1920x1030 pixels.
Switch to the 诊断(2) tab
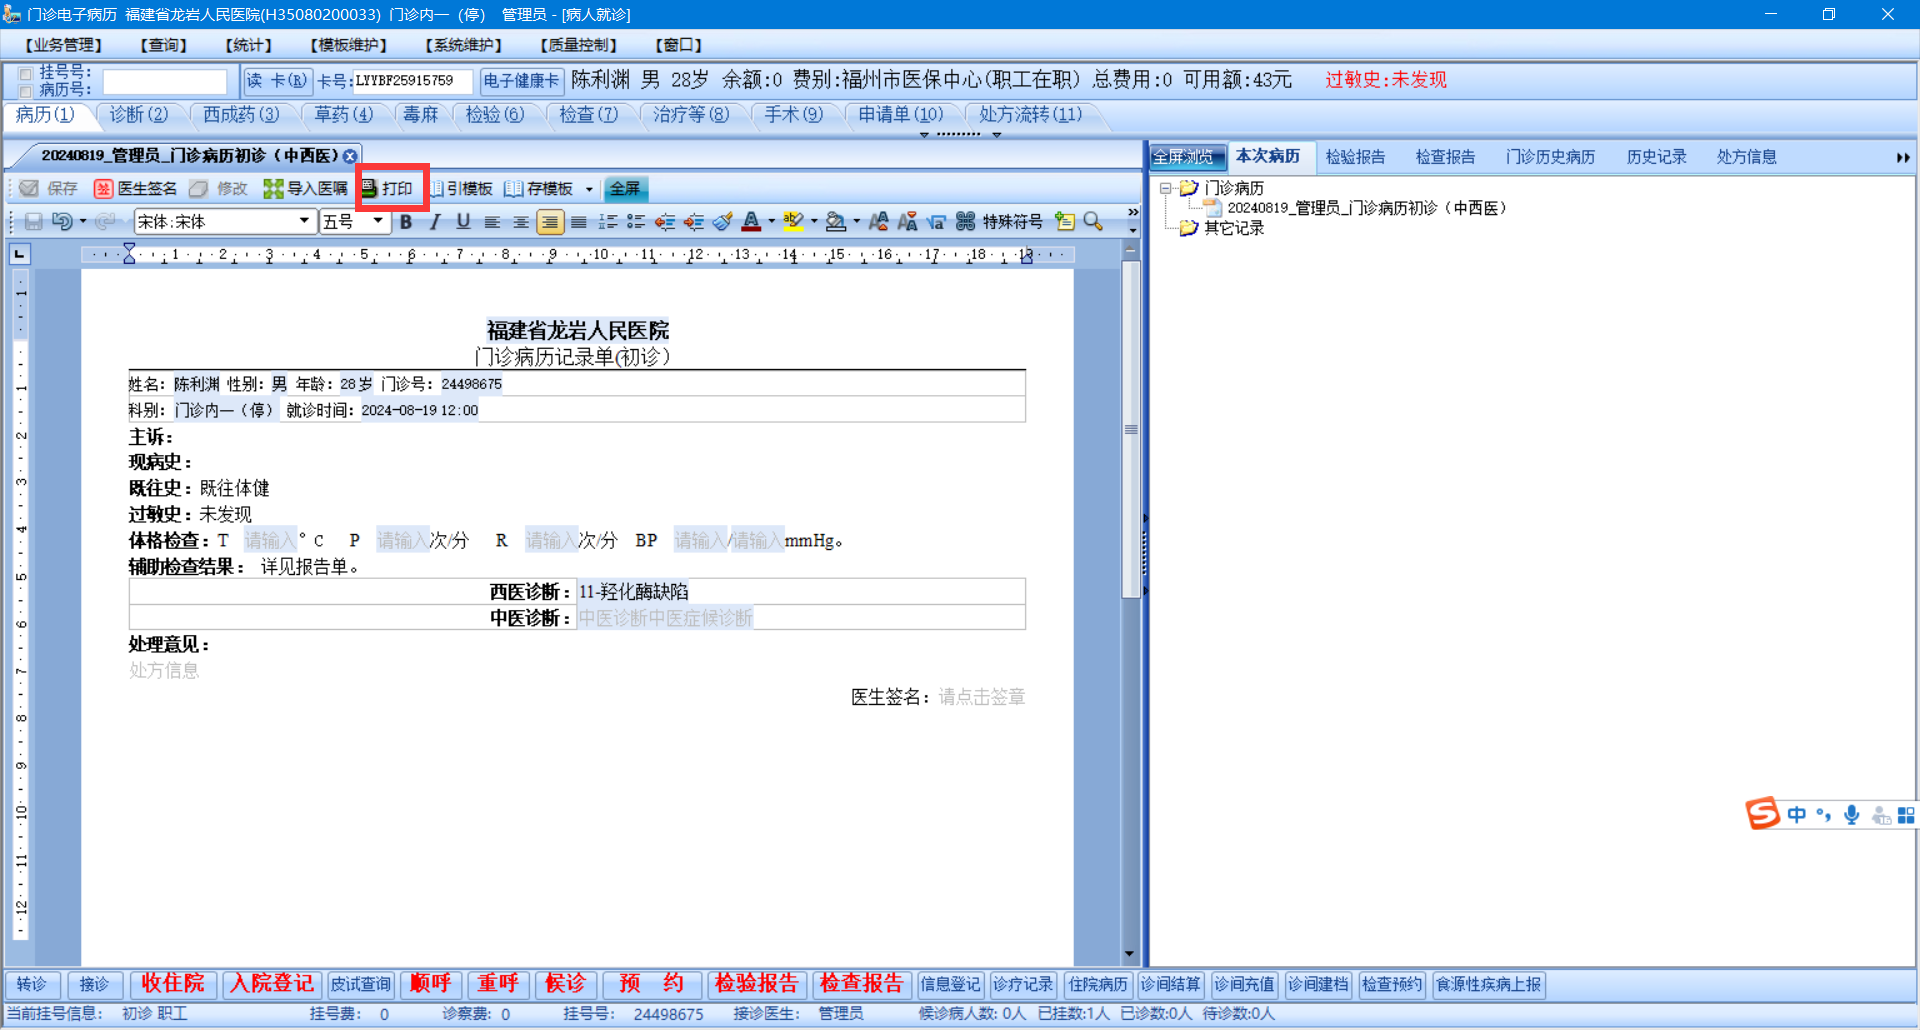tap(139, 115)
